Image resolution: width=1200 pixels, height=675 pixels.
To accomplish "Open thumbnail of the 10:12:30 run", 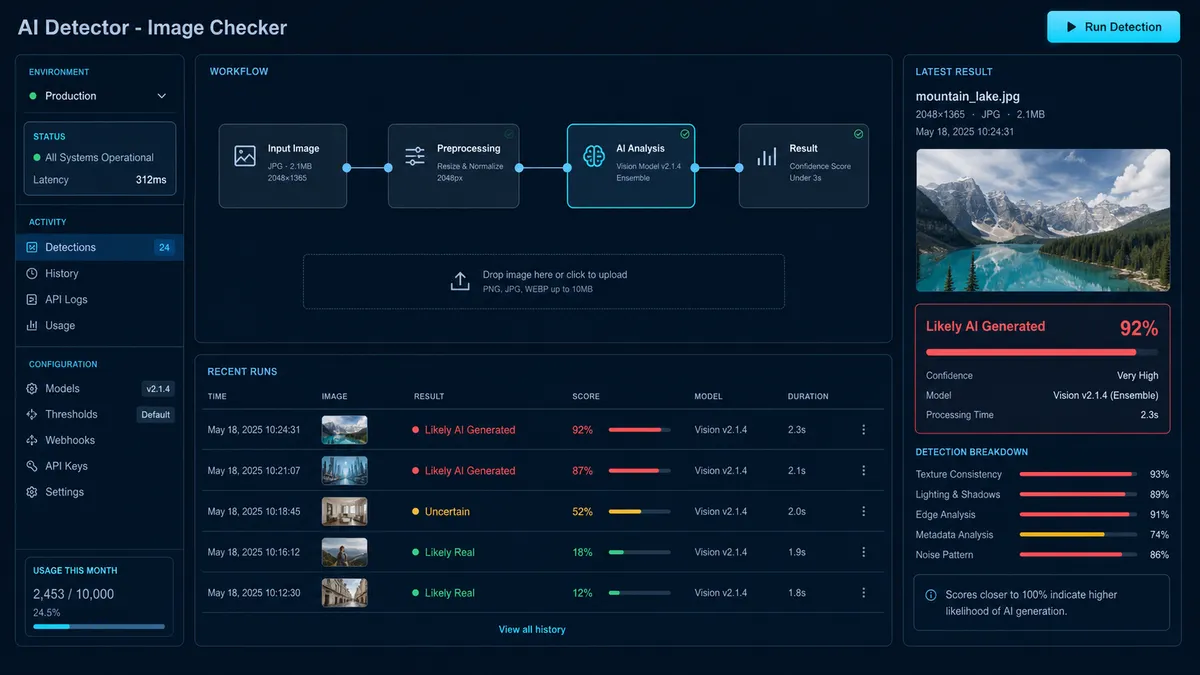I will click(344, 593).
